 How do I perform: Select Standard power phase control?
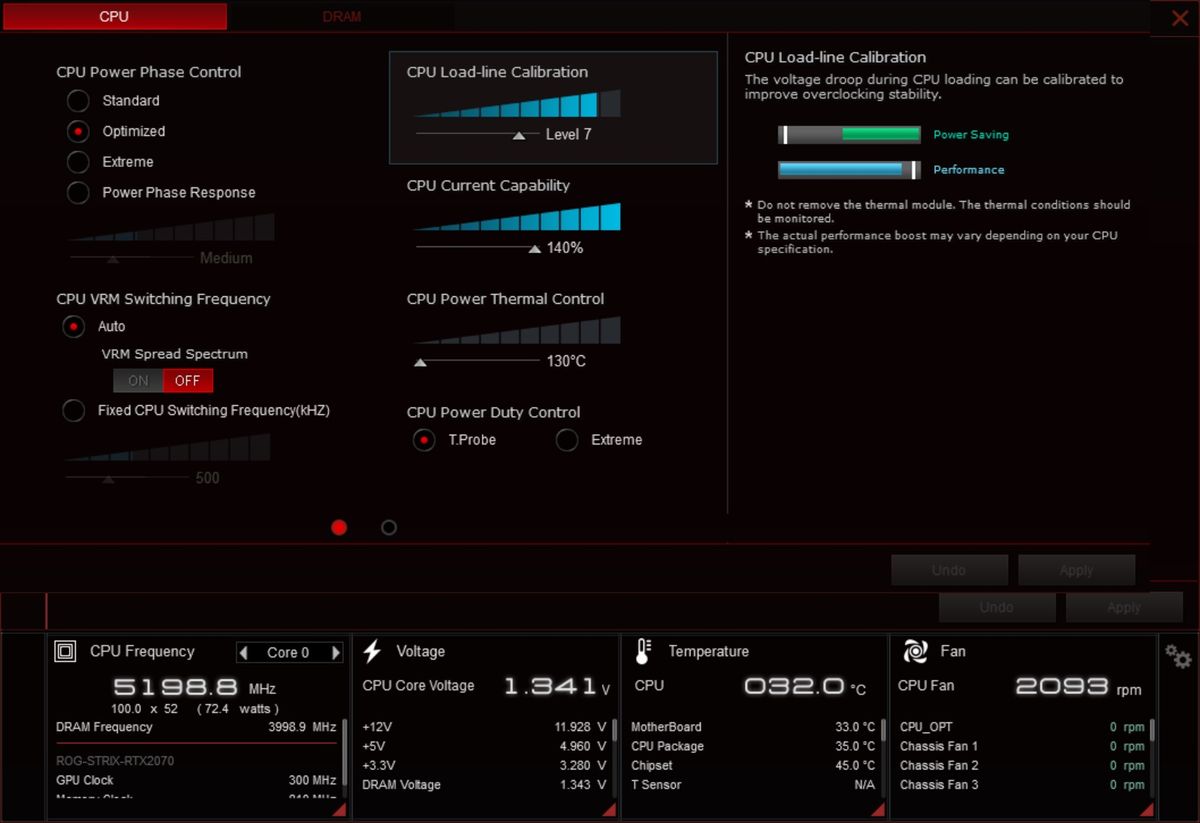(78, 101)
